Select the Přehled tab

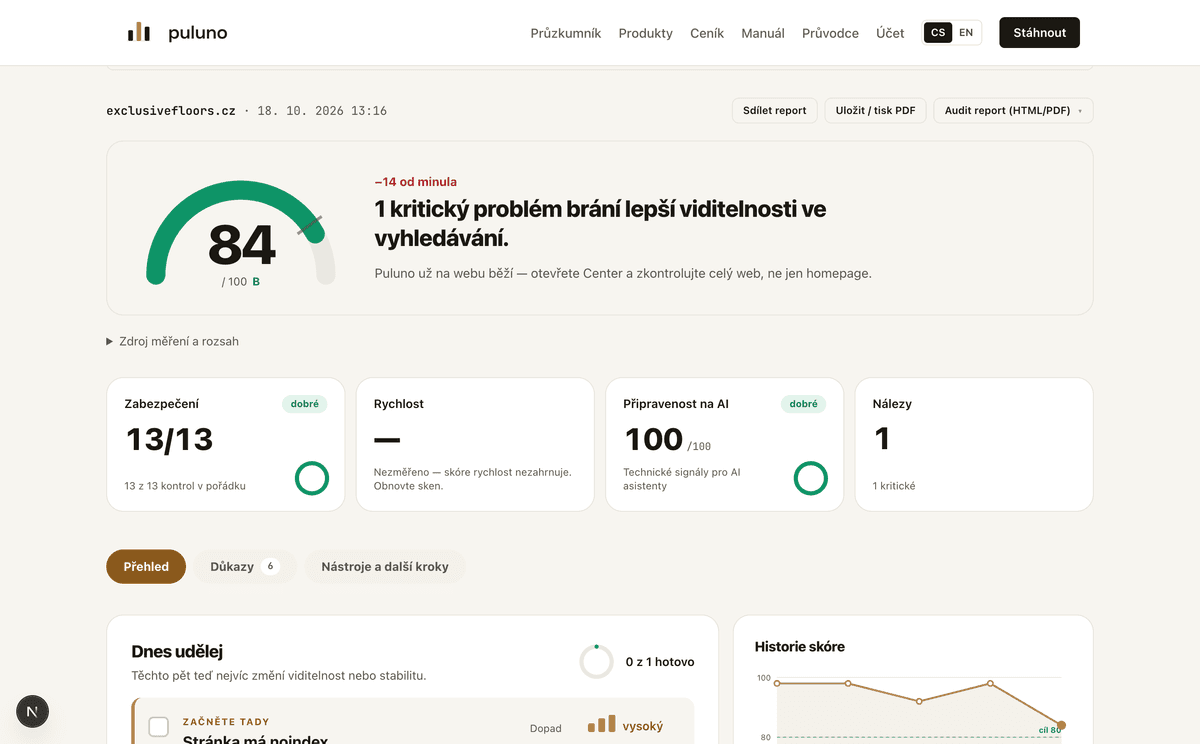tap(146, 566)
